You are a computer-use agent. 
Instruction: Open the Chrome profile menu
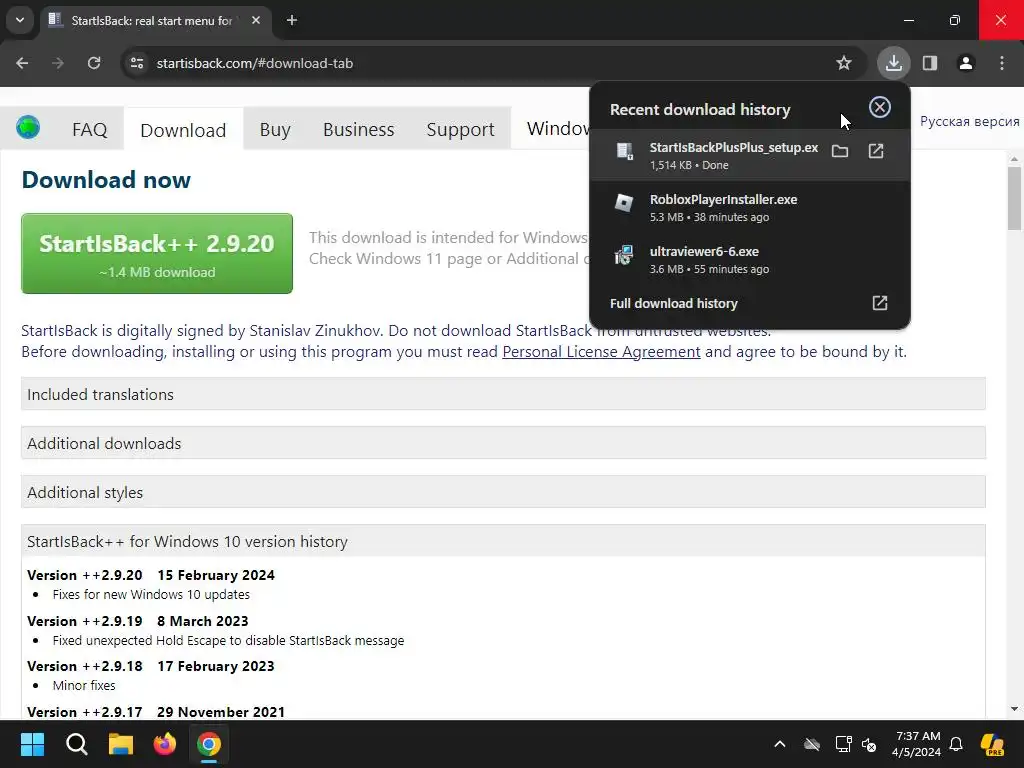pyautogui.click(x=966, y=63)
